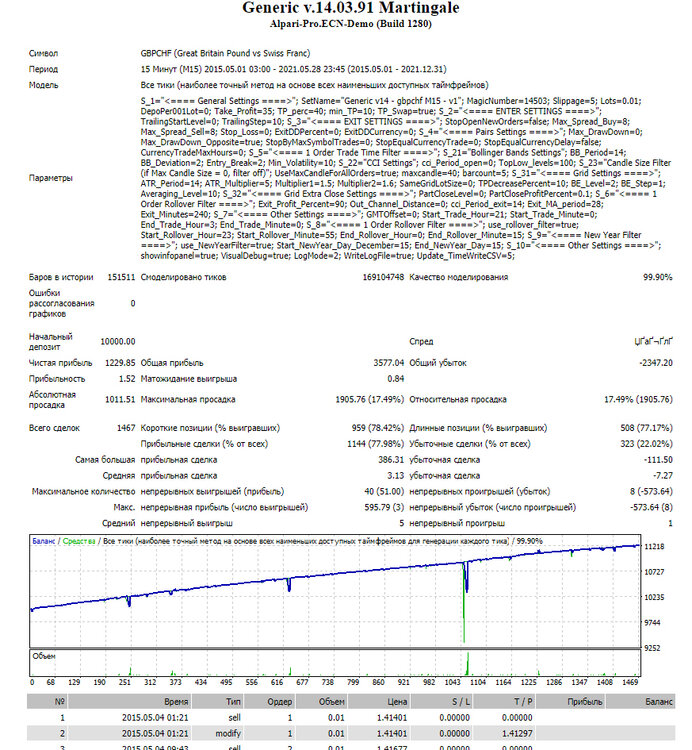Select the average loss trade value -7.27
This screenshot has width=692, height=750.
663,476
